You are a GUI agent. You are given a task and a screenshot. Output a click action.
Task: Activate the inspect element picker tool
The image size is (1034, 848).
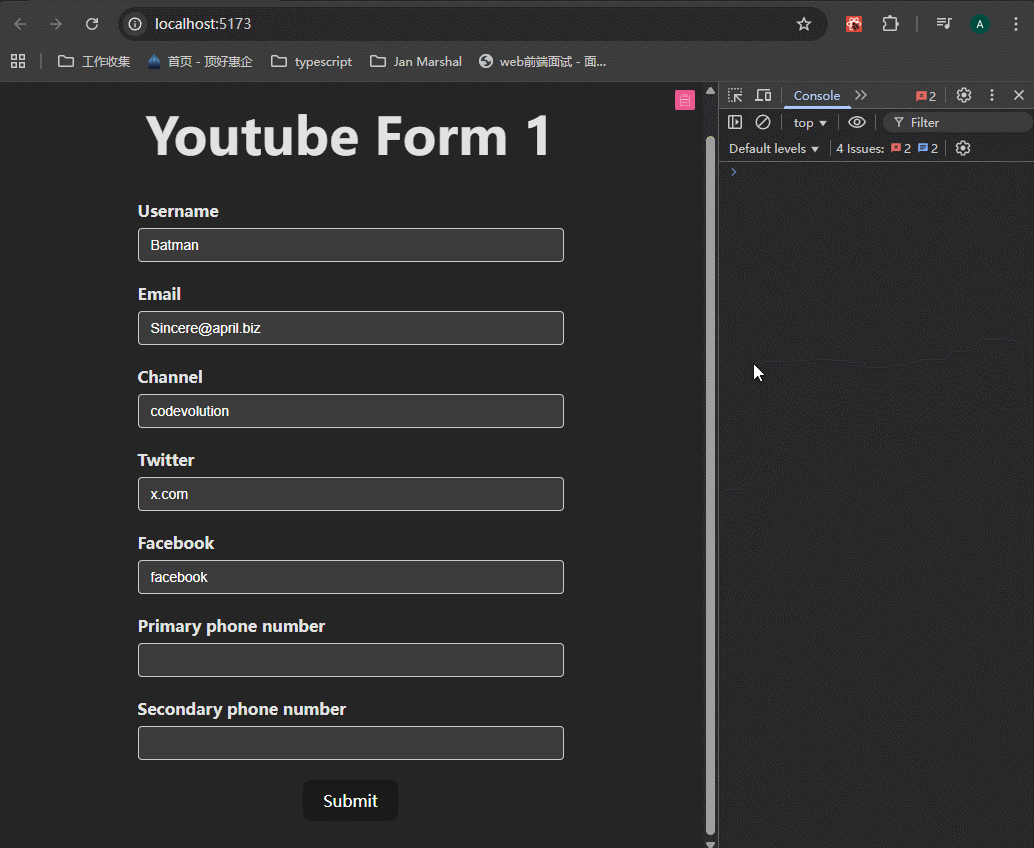coord(735,95)
